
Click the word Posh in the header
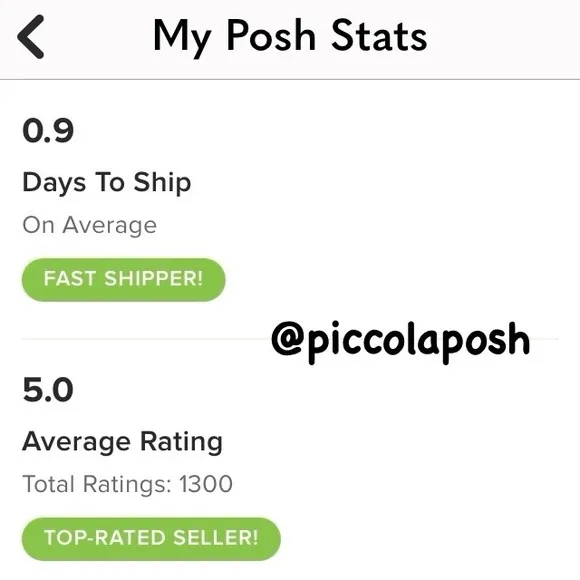(x=271, y=35)
